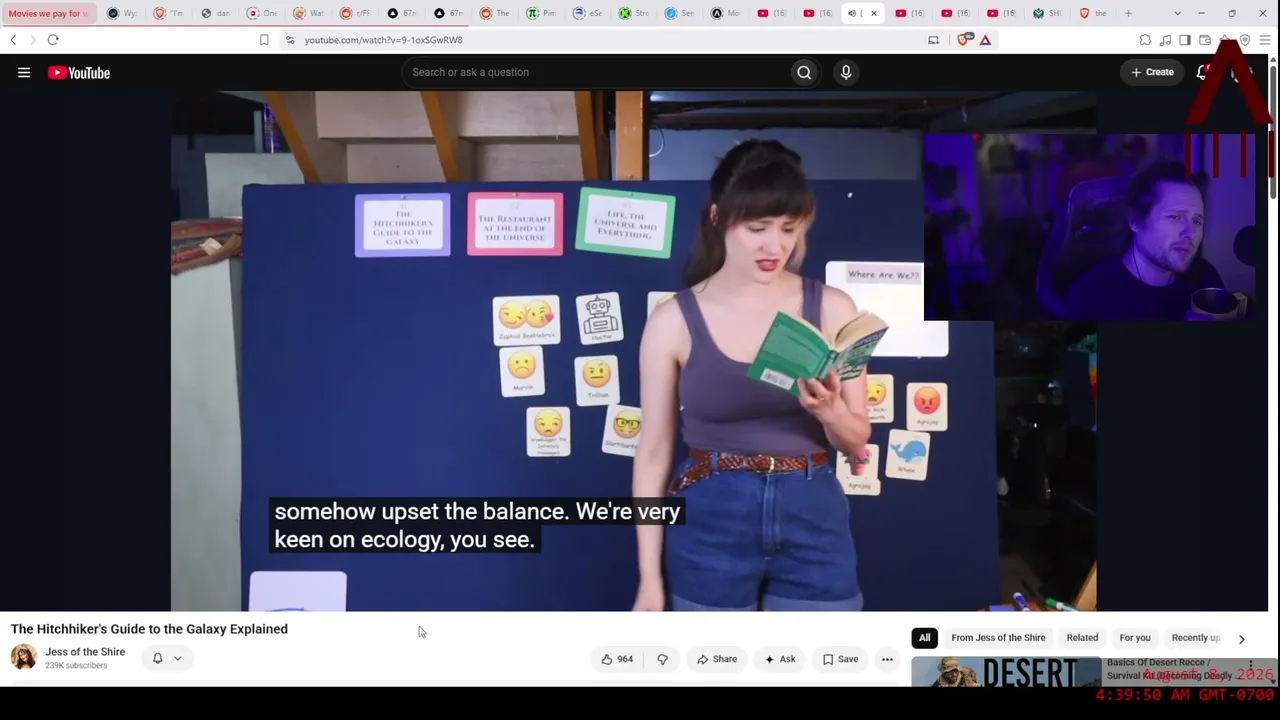
Task: Show more filter chips with the right arrow
Action: (x=1242, y=638)
